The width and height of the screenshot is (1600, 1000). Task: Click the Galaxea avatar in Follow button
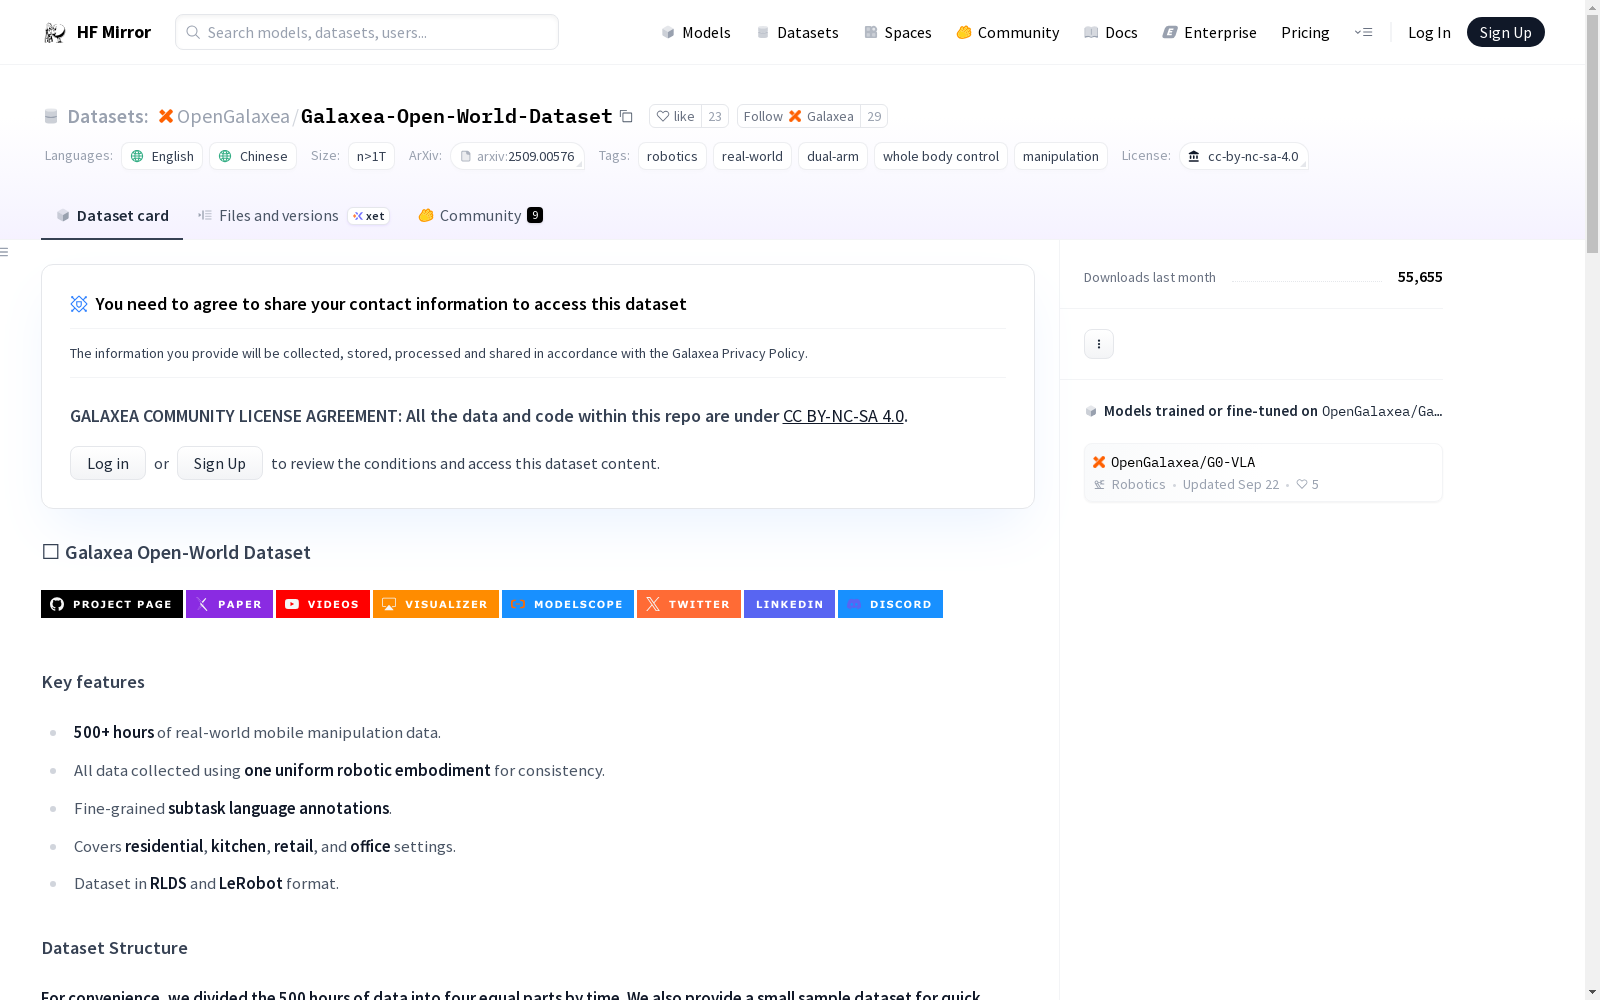(795, 116)
